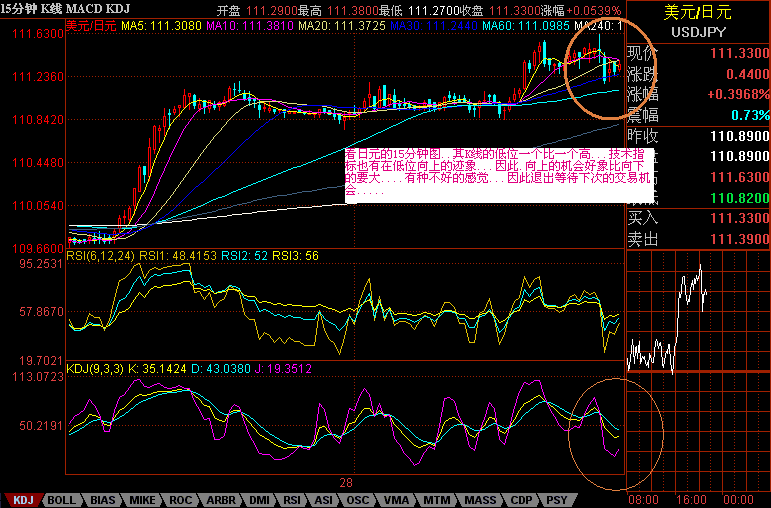
Task: Click the MA10: 111.3810 label
Action: point(249,26)
